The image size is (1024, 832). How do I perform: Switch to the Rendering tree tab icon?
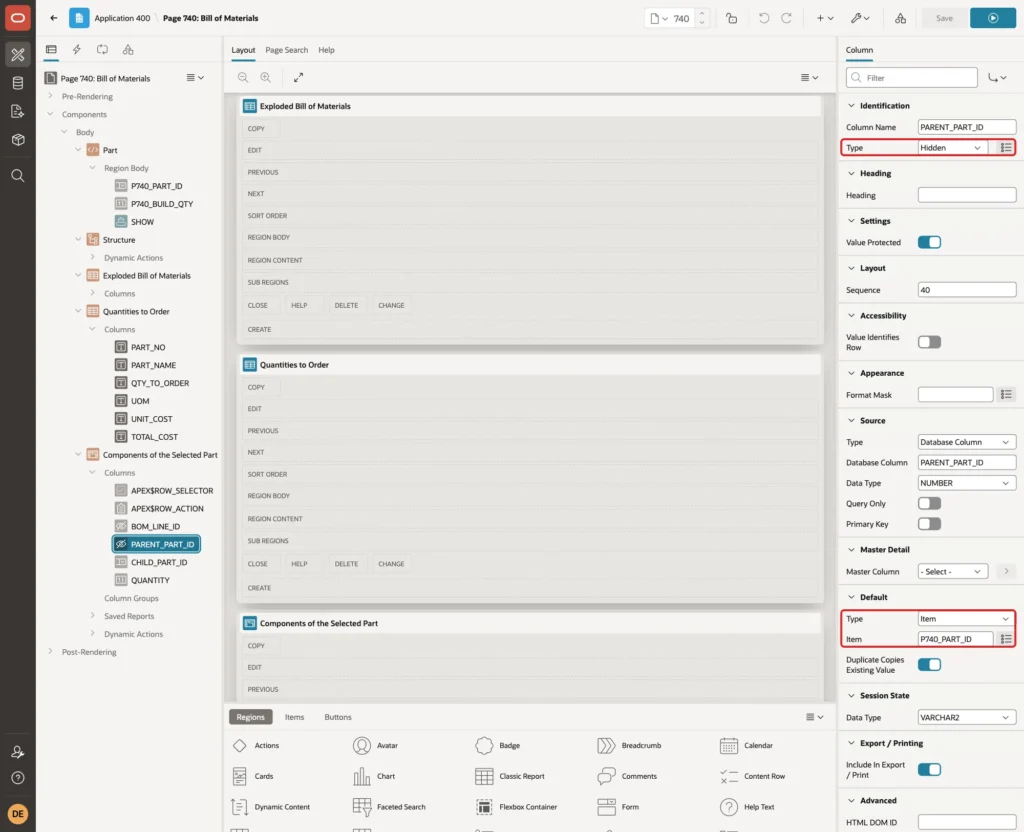pyautogui.click(x=51, y=50)
